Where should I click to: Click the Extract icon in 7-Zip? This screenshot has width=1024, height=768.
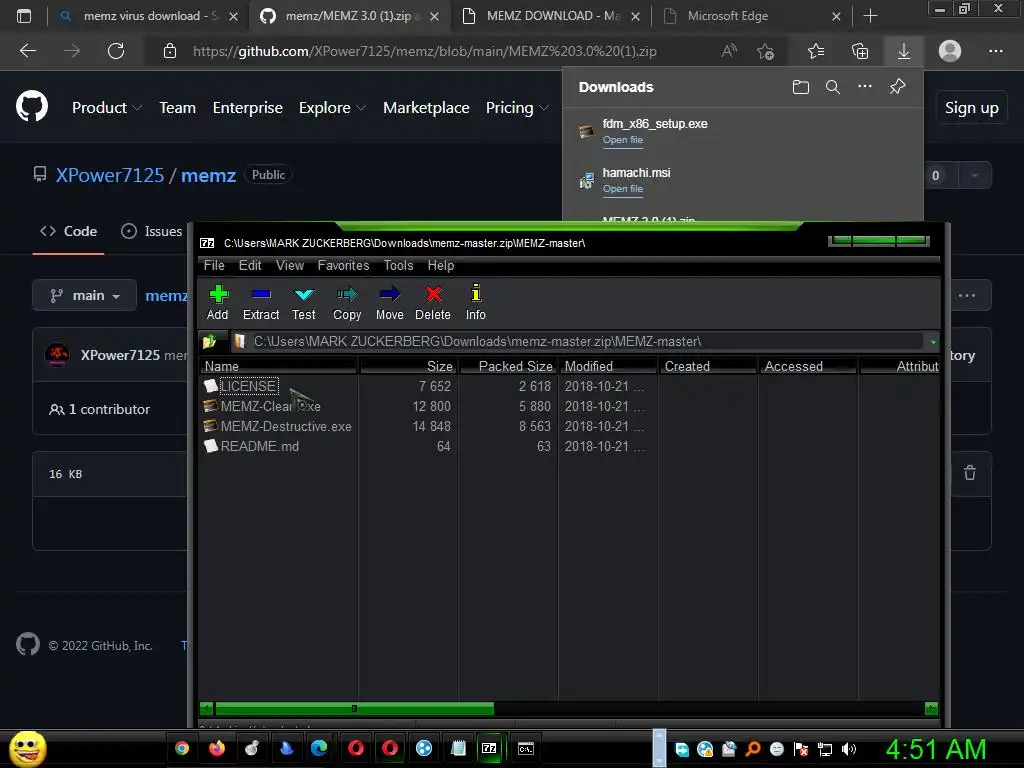pos(261,295)
